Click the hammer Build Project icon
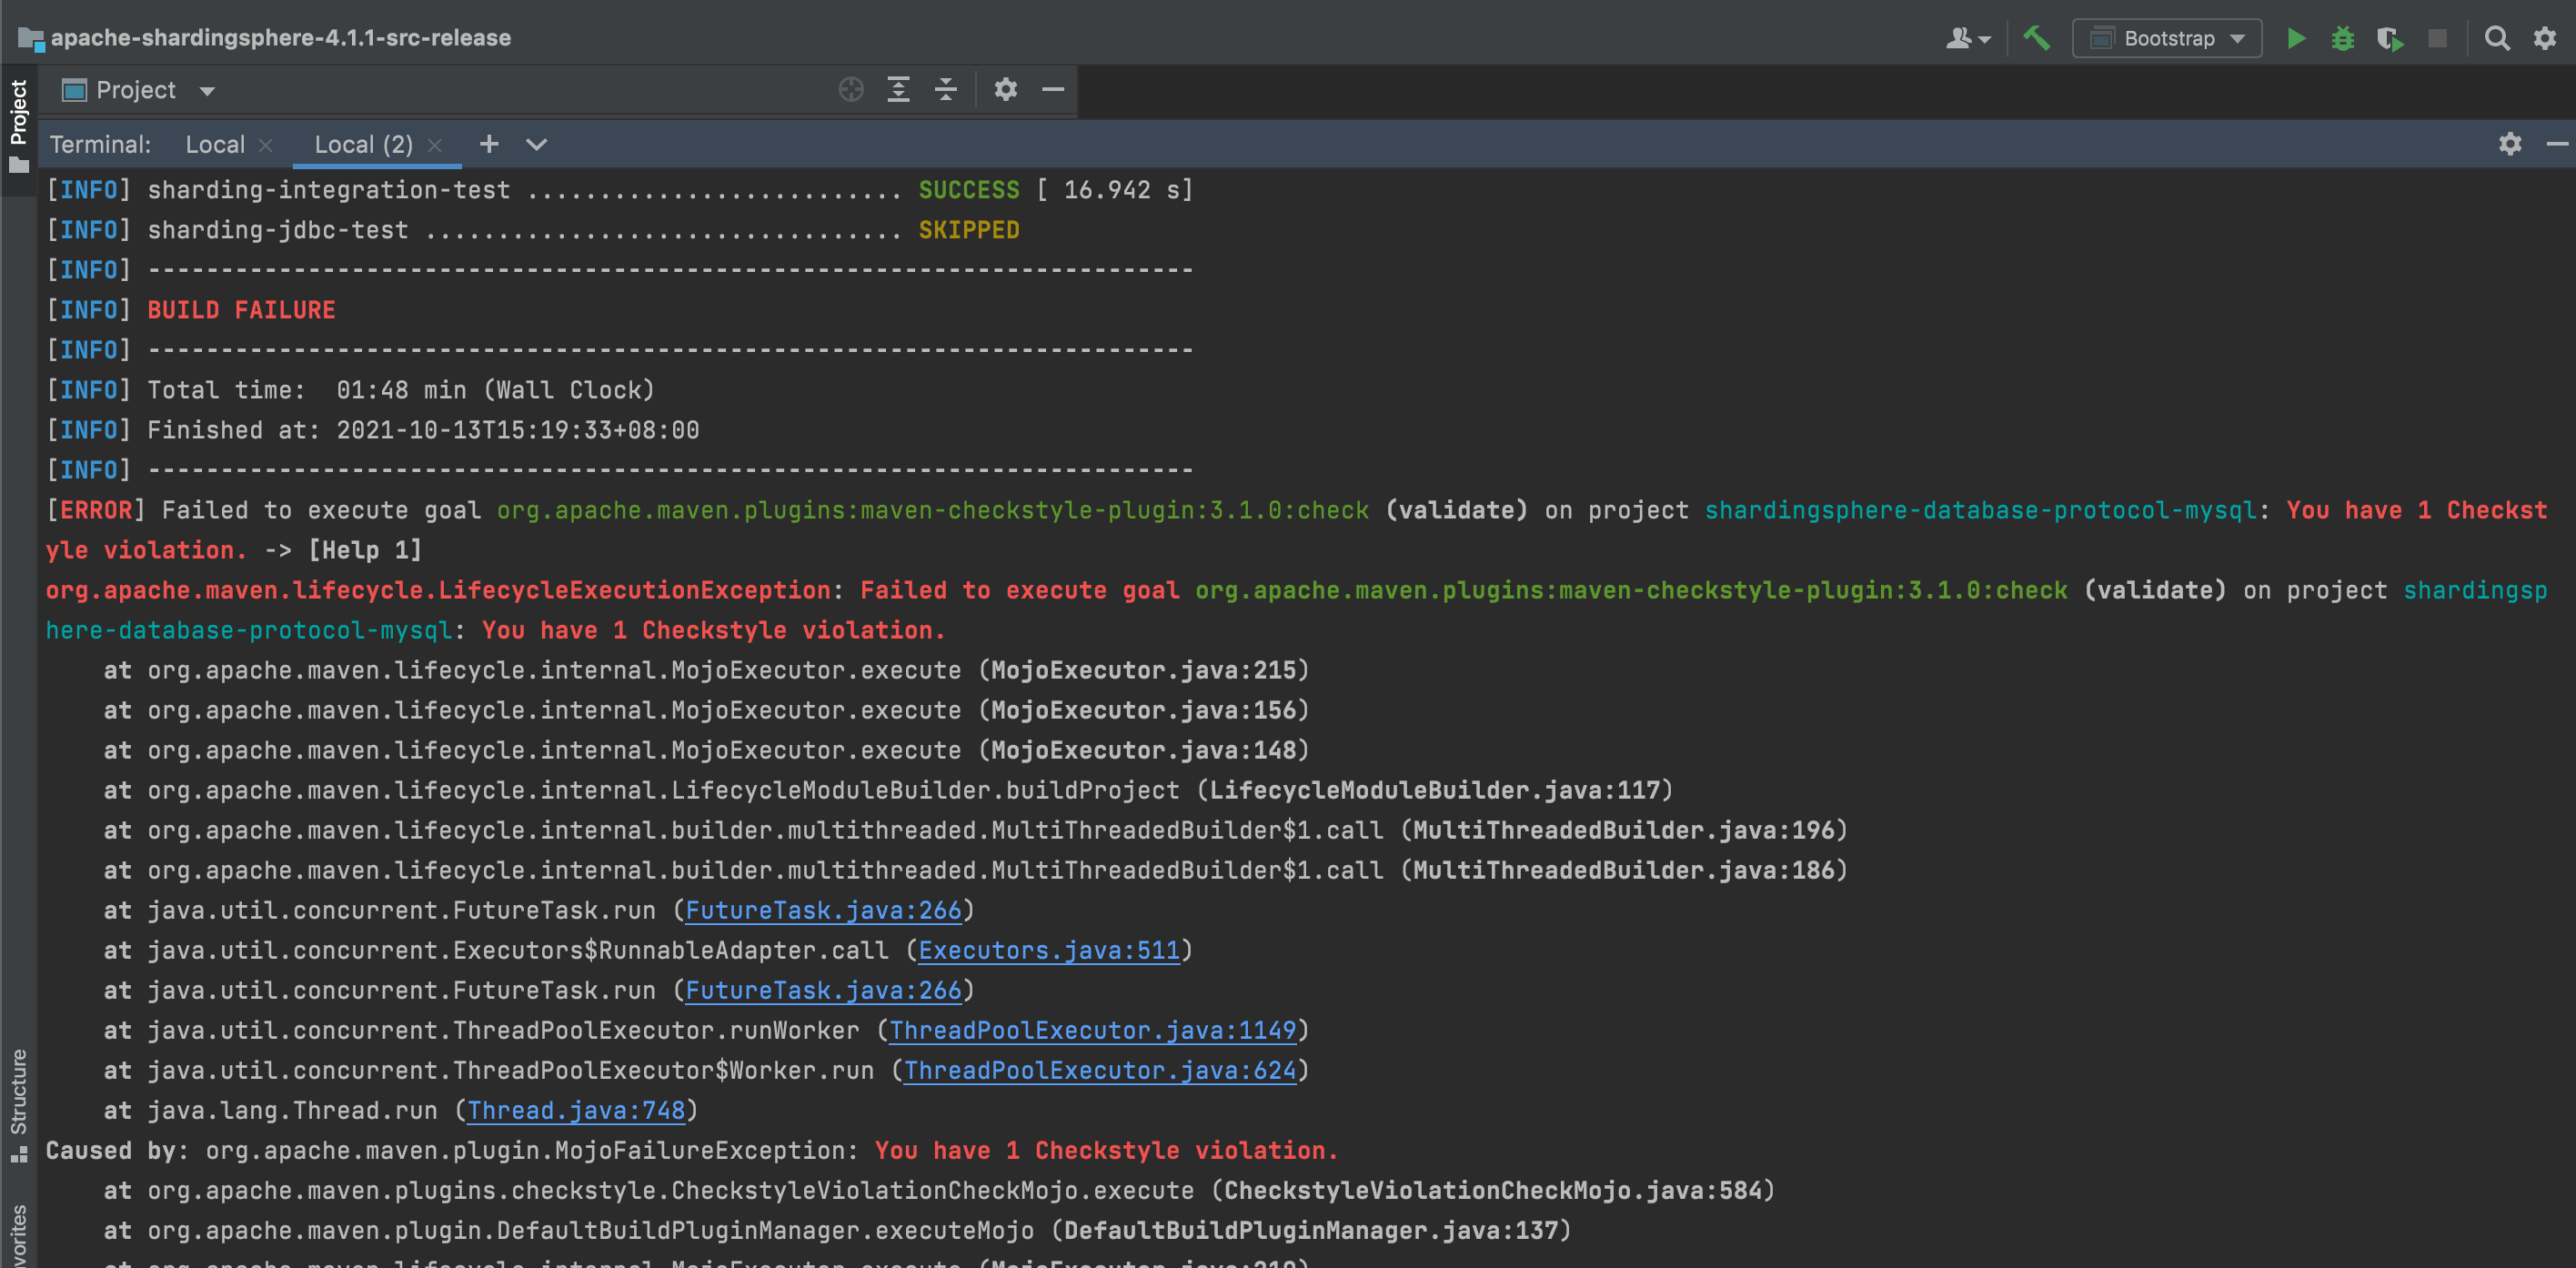The image size is (2576, 1268). [2036, 38]
